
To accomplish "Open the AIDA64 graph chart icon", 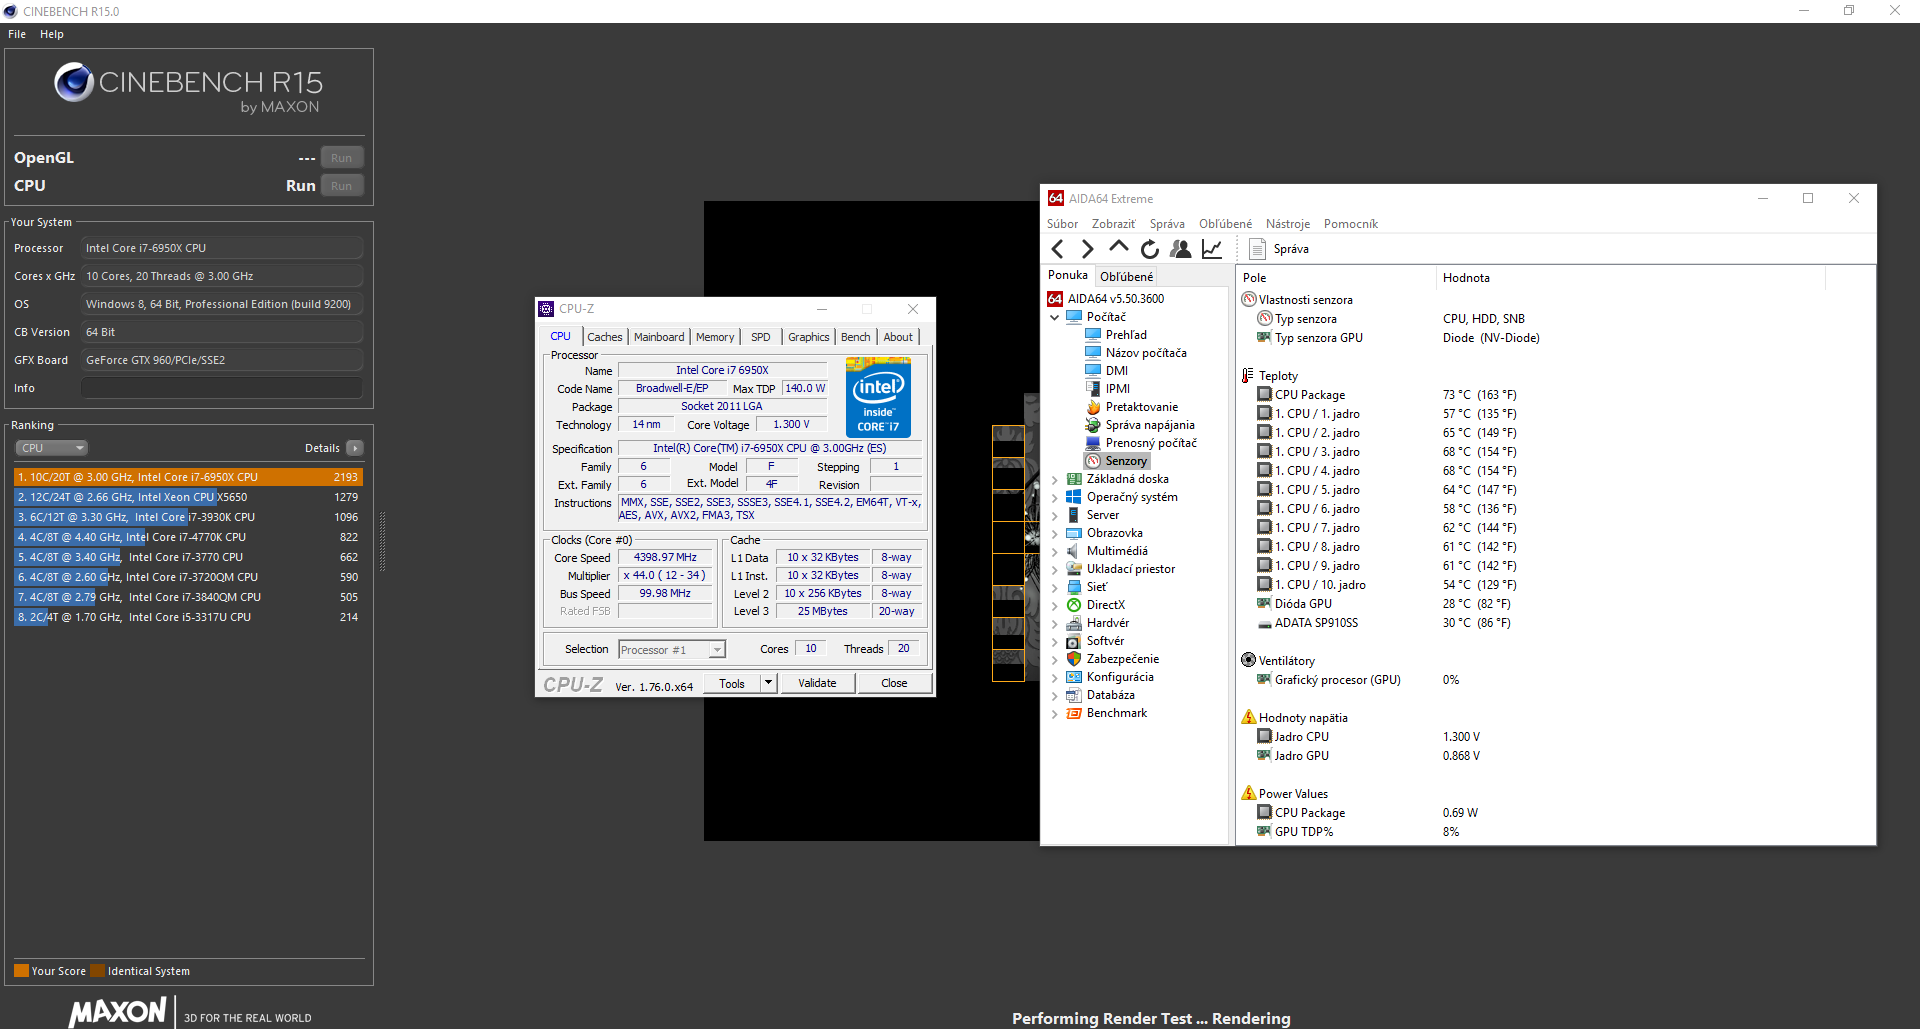I will pyautogui.click(x=1212, y=249).
